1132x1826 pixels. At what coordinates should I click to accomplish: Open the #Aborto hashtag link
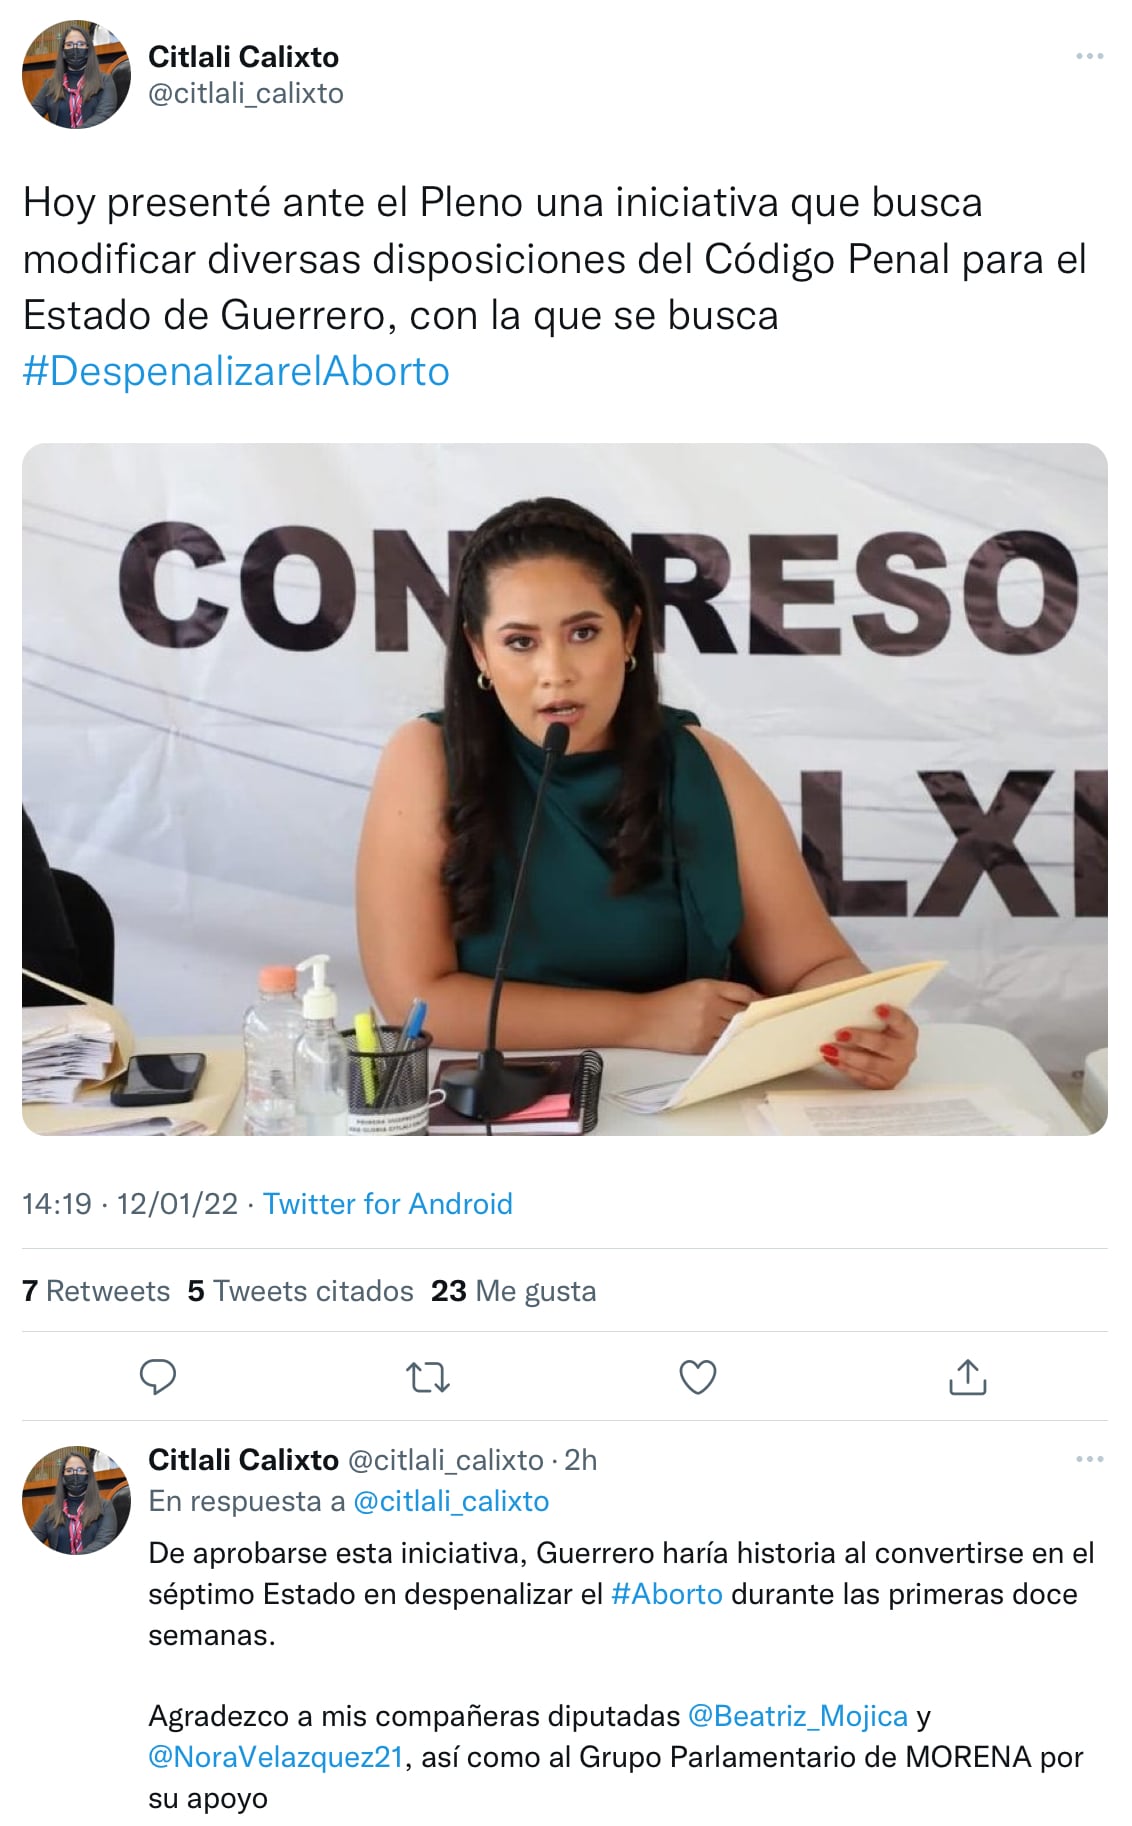tap(667, 1594)
